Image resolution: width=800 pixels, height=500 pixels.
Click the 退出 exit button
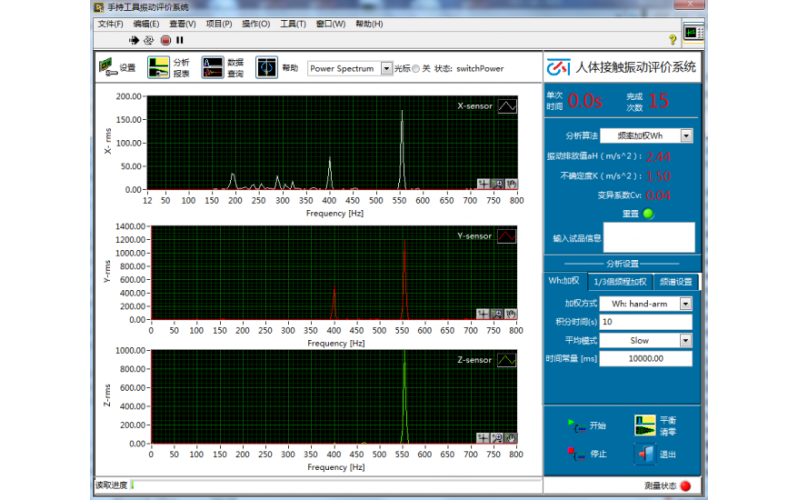point(655,454)
